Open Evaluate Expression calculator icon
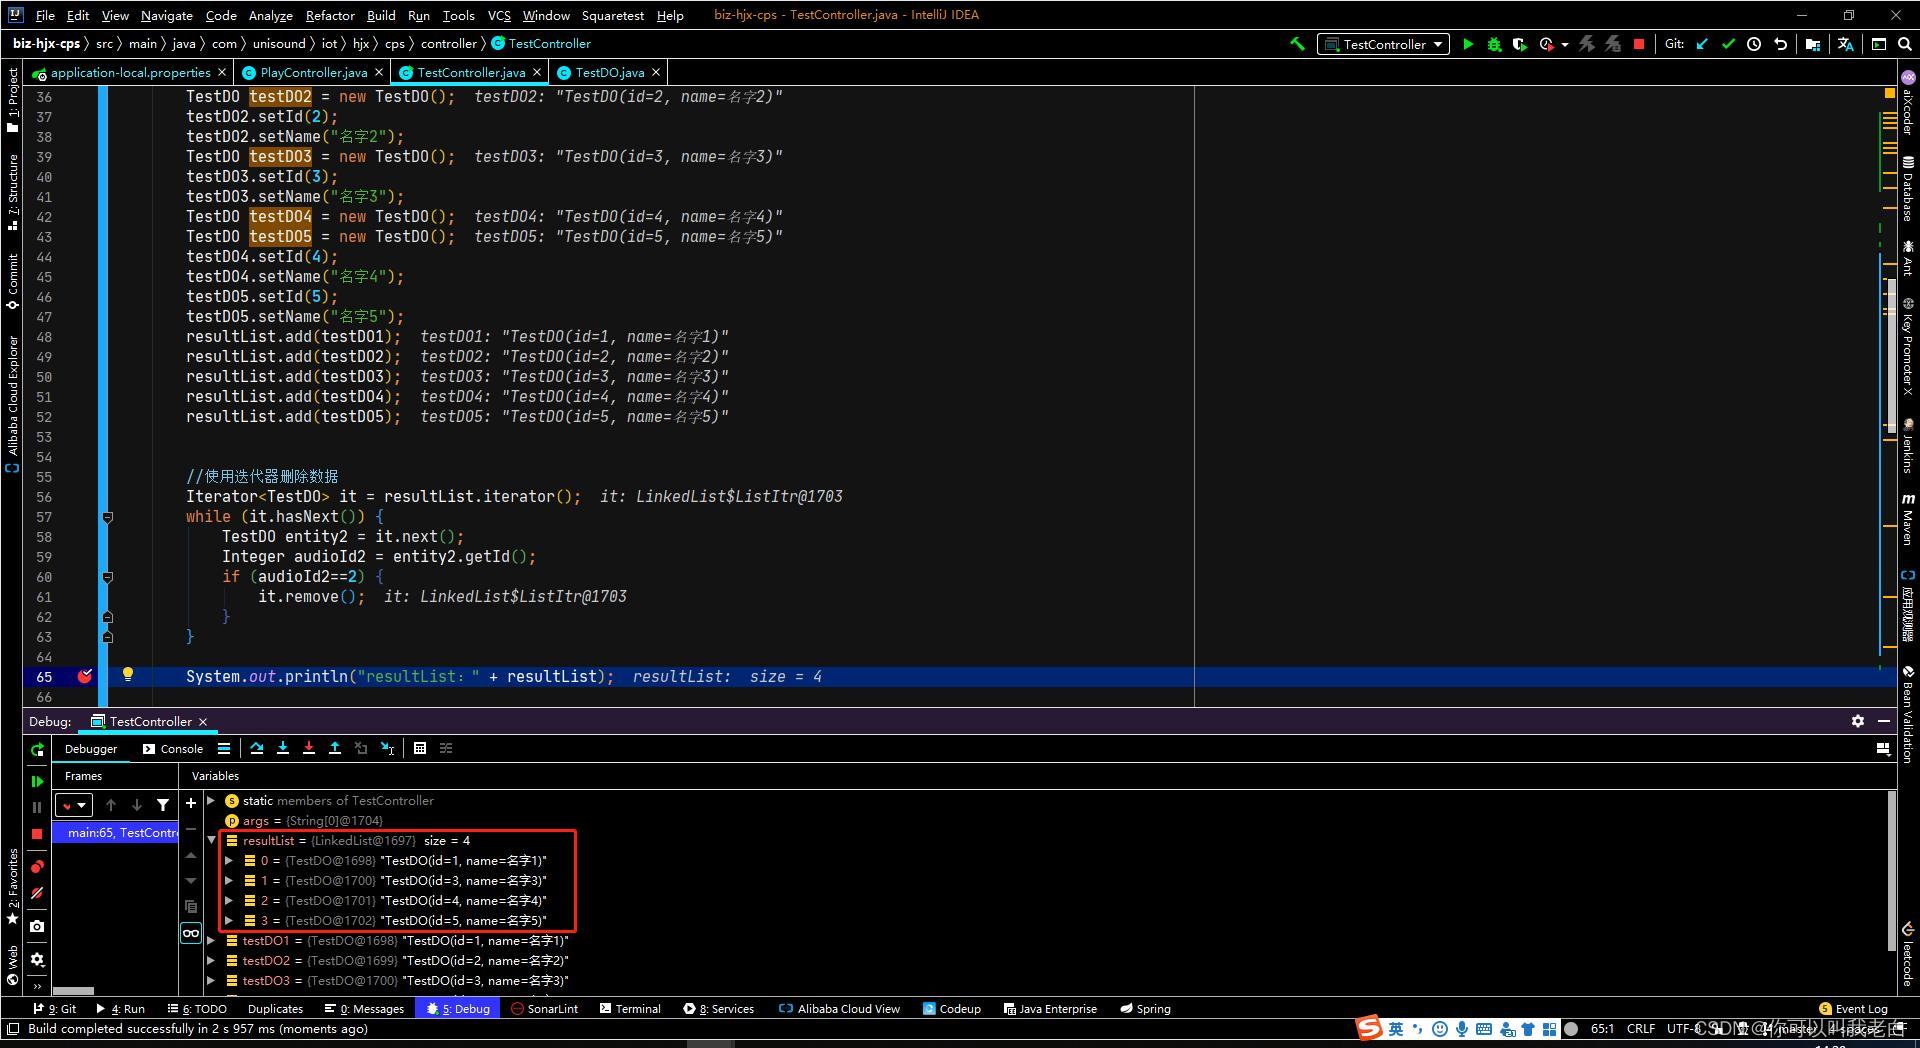Viewport: 1920px width, 1048px height. tap(420, 748)
